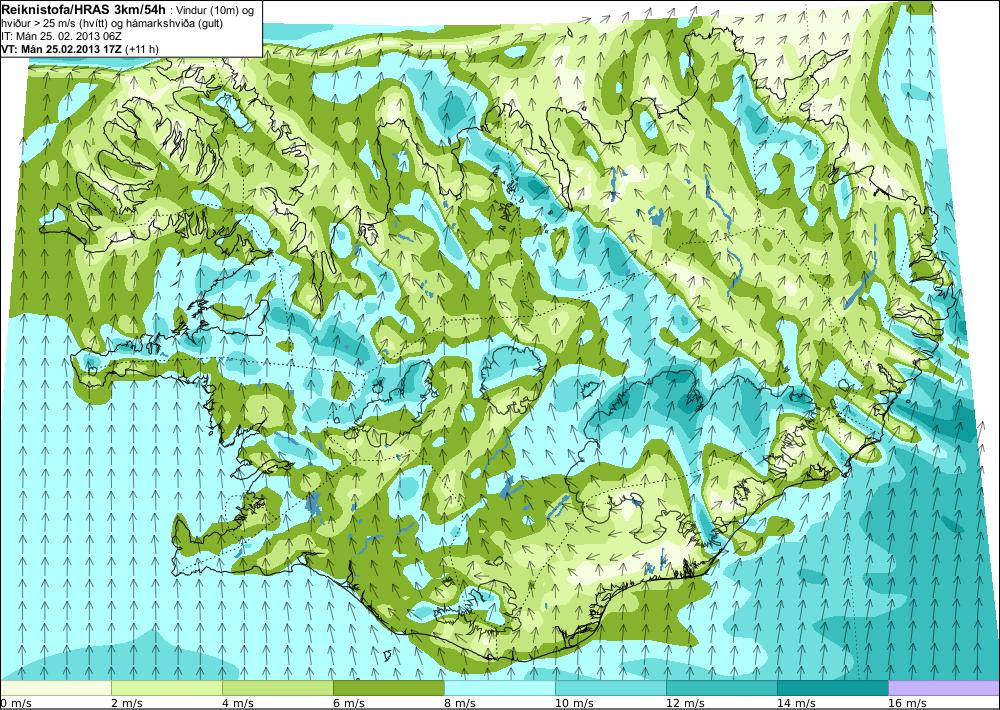Click the 'VT: Mán 25.02.2013 17Z' valid time
Viewport: 1000px width, 710px height.
62,48
